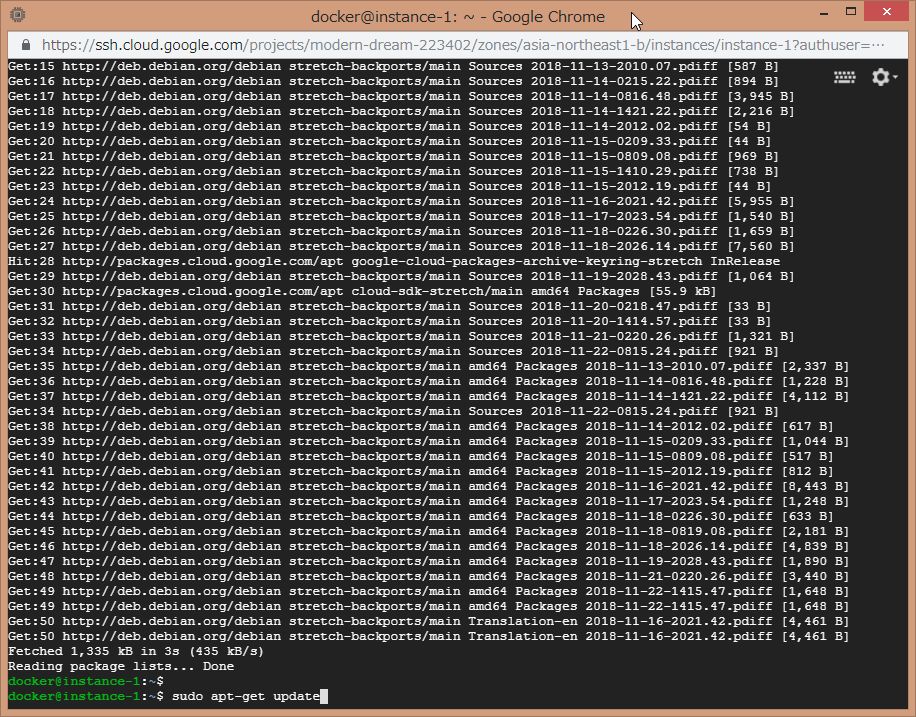This screenshot has height=717, width=916.
Task: Close the docker@instance-1 window
Action: click(887, 11)
